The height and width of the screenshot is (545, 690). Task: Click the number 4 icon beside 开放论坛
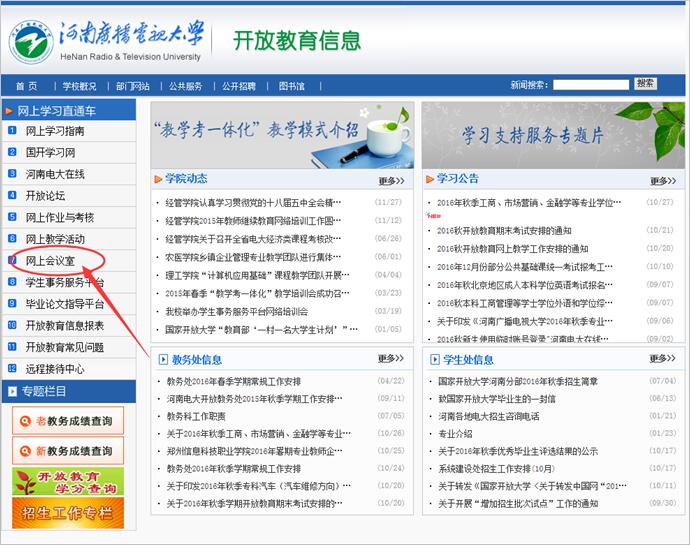point(13,196)
